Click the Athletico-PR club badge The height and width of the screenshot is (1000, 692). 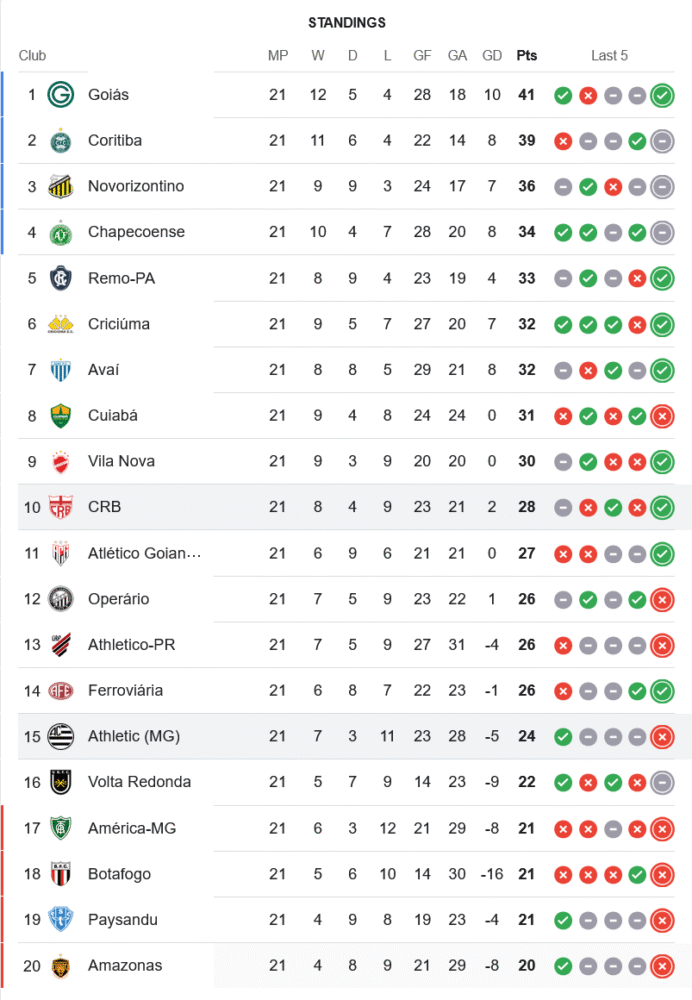[62, 645]
